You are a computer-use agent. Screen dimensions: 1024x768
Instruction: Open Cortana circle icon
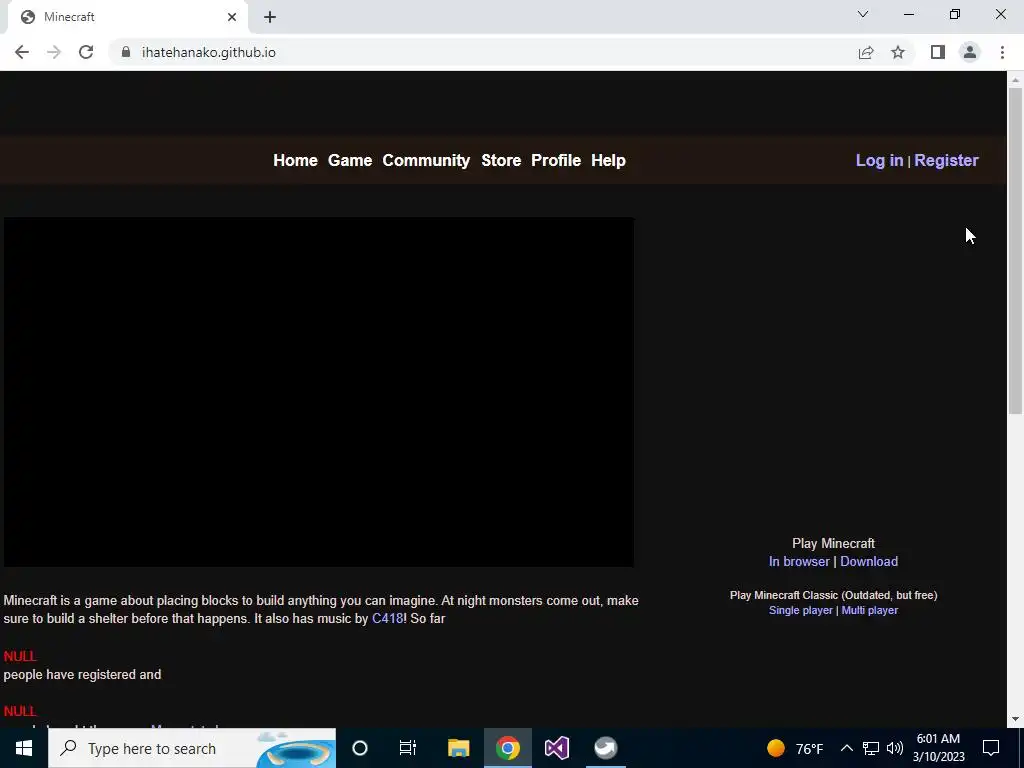[360, 748]
